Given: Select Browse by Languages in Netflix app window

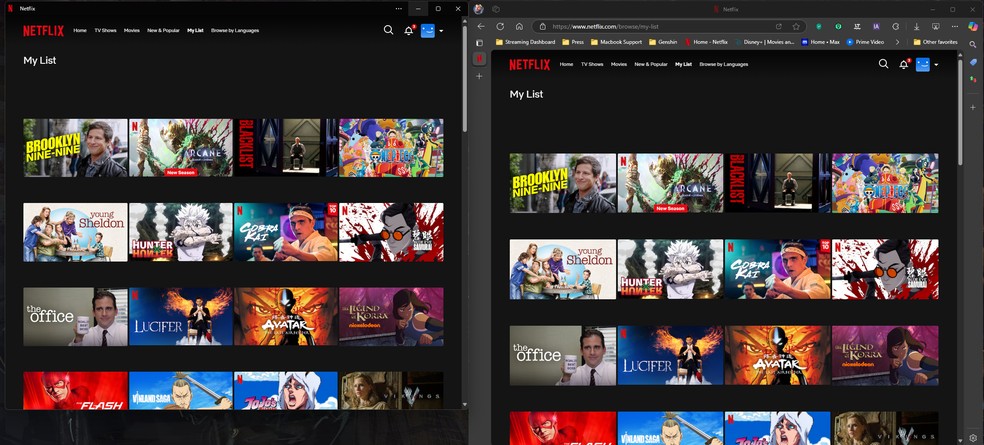Looking at the screenshot, I should click(235, 30).
